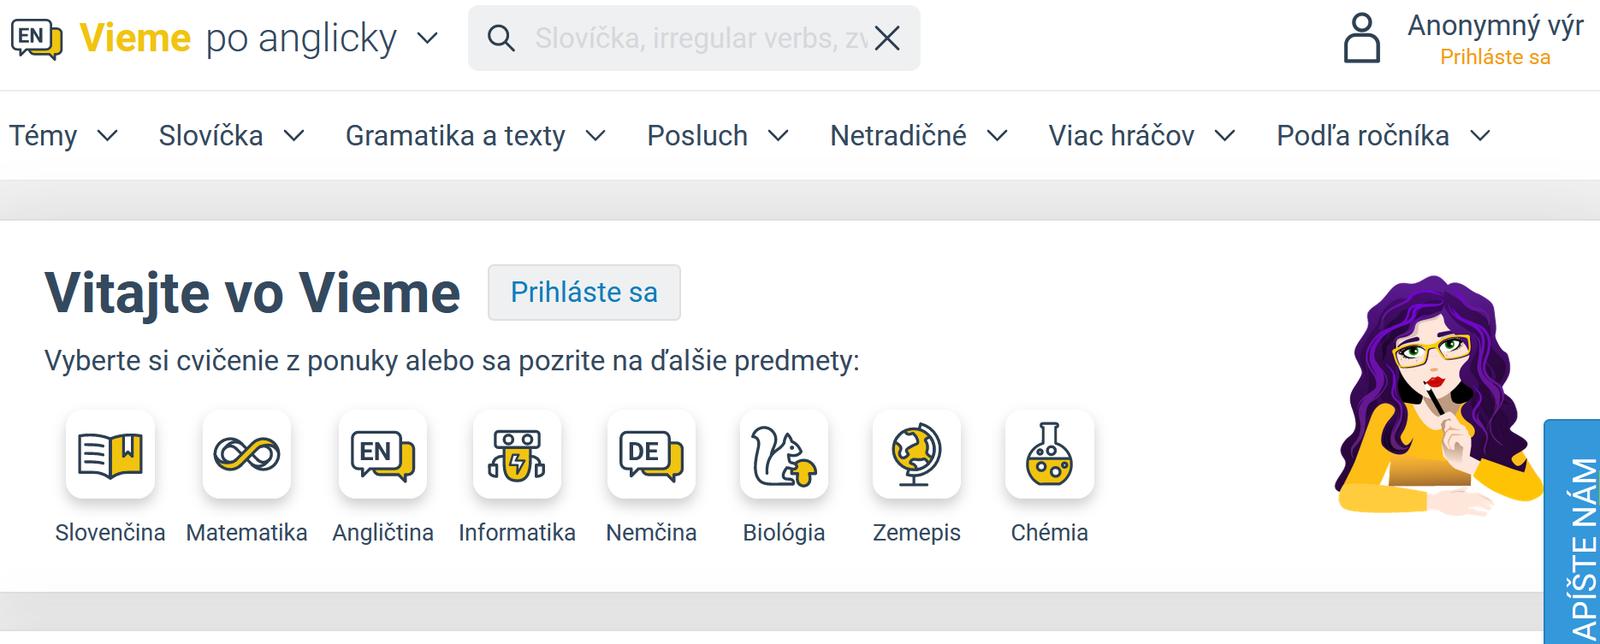This screenshot has height=644, width=1600.
Task: Open the Angličtina EN speech bubble icon
Action: (382, 454)
